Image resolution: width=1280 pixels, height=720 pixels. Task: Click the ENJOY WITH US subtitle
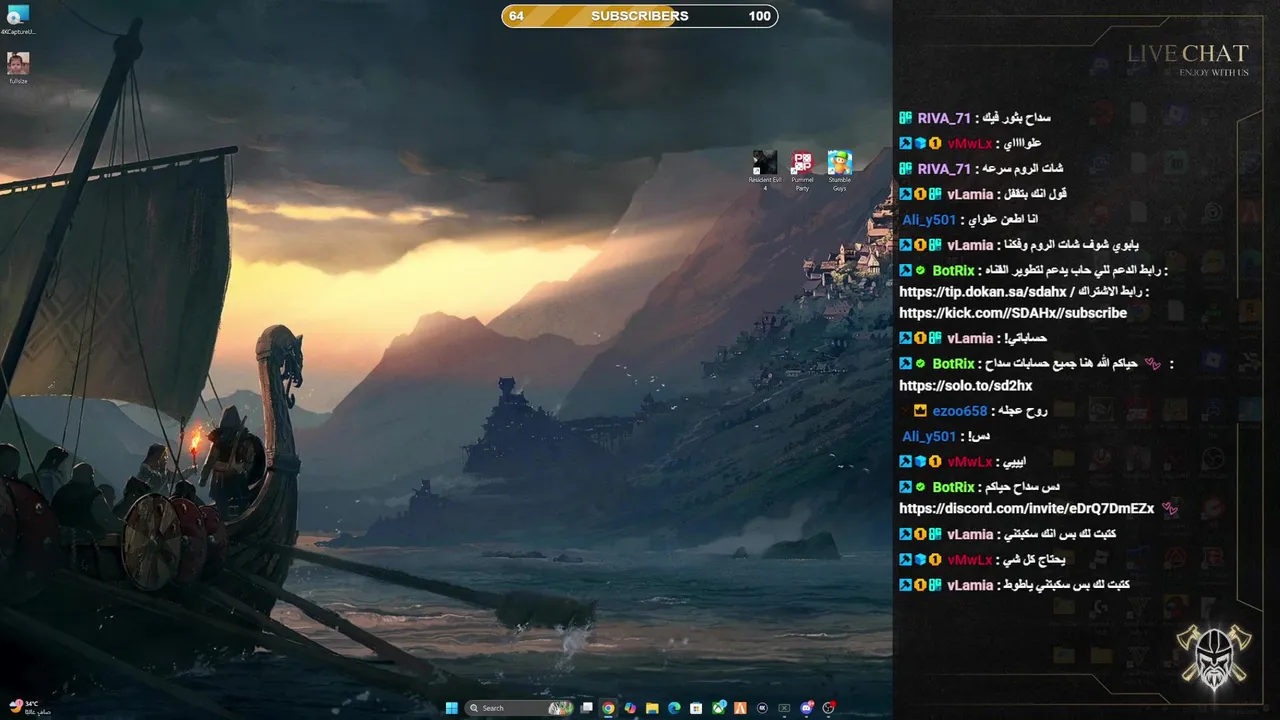[x=1214, y=72]
